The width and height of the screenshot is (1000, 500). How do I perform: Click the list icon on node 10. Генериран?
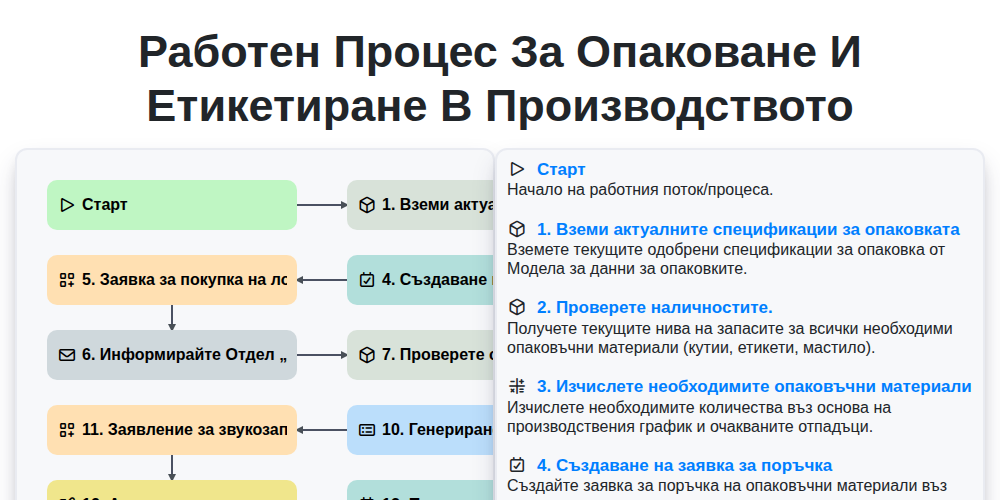coord(367,430)
